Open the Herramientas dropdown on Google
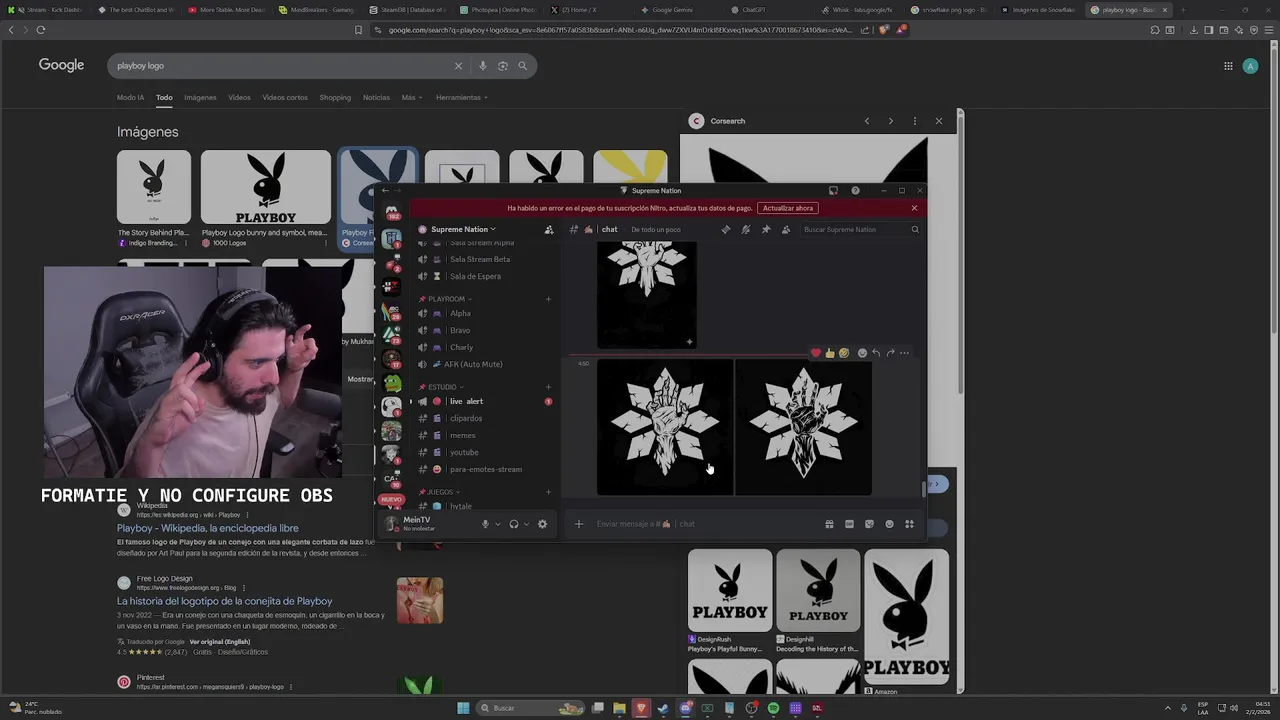The width and height of the screenshot is (1280, 720). coord(462,97)
